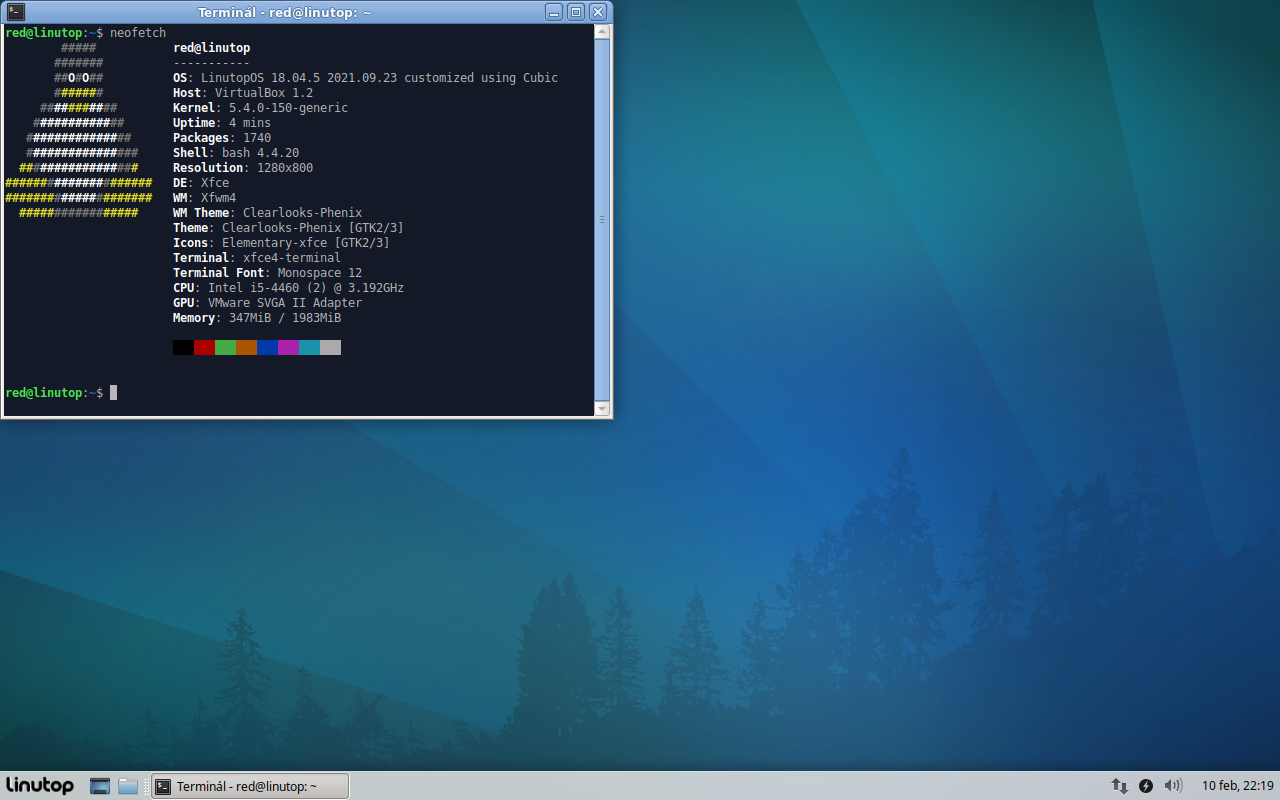
Task: Click the Show Desktop panel icon
Action: 99,786
